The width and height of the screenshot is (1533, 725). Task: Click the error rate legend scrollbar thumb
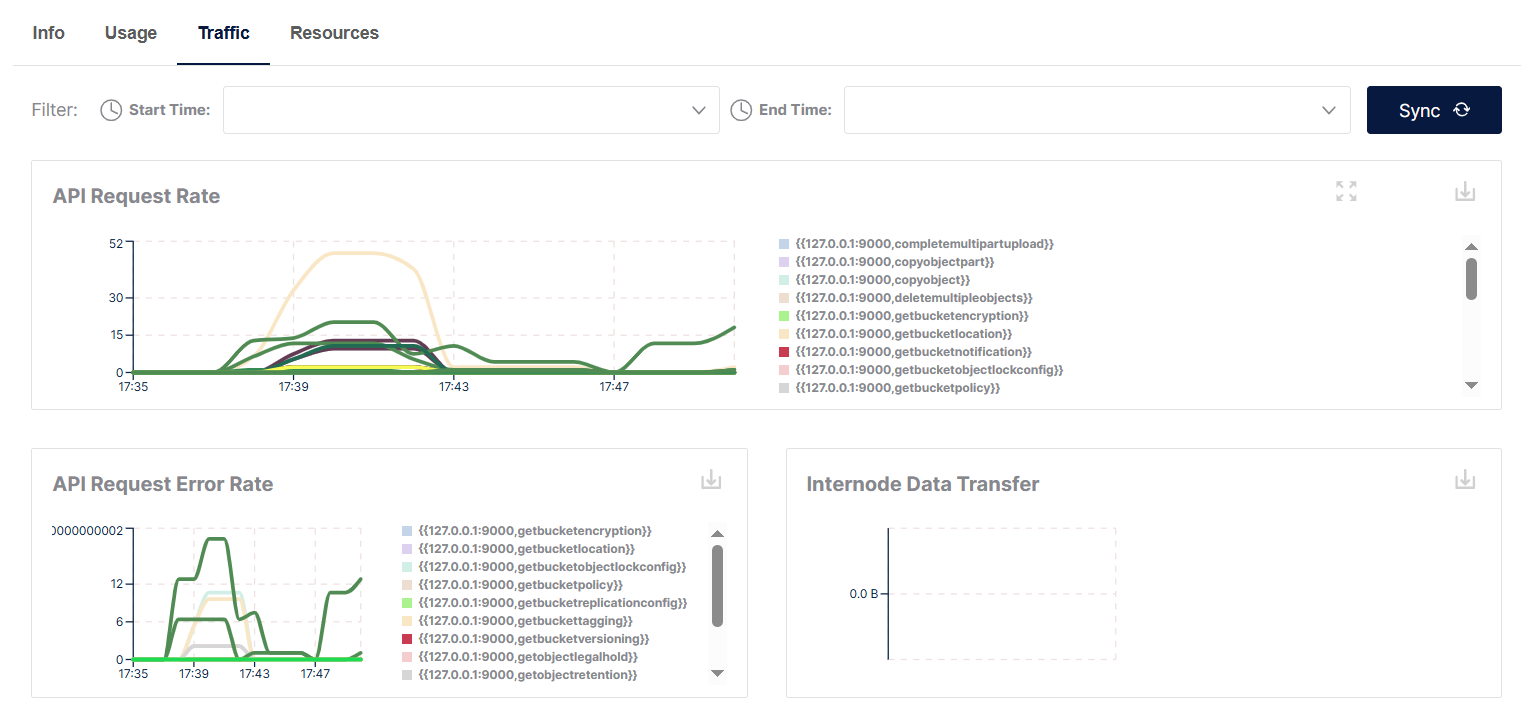pyautogui.click(x=717, y=585)
